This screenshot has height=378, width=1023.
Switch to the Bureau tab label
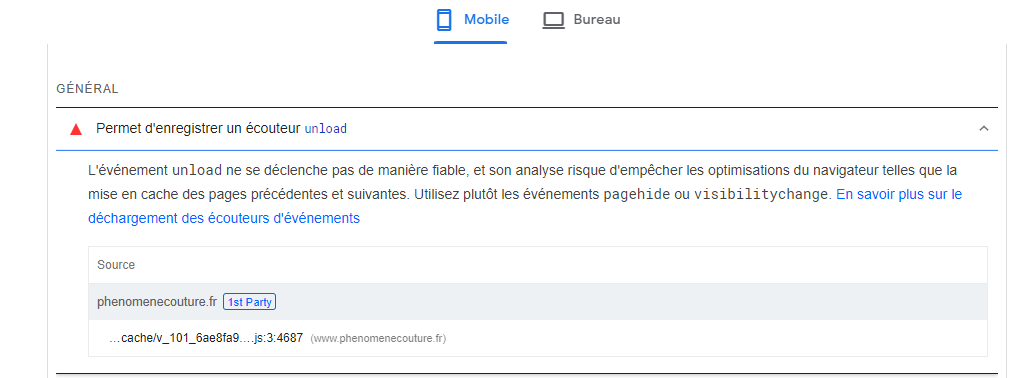tap(597, 20)
